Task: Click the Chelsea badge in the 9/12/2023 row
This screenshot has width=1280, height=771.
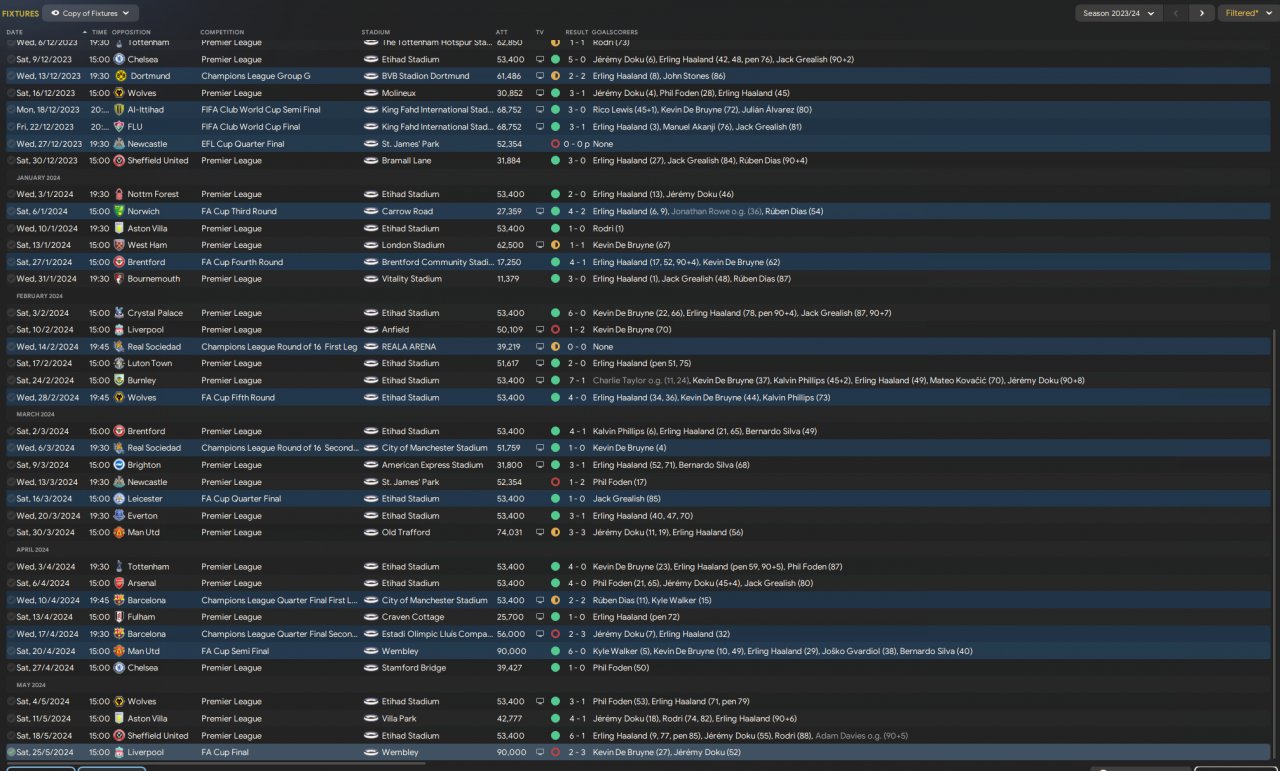Action: pos(119,59)
